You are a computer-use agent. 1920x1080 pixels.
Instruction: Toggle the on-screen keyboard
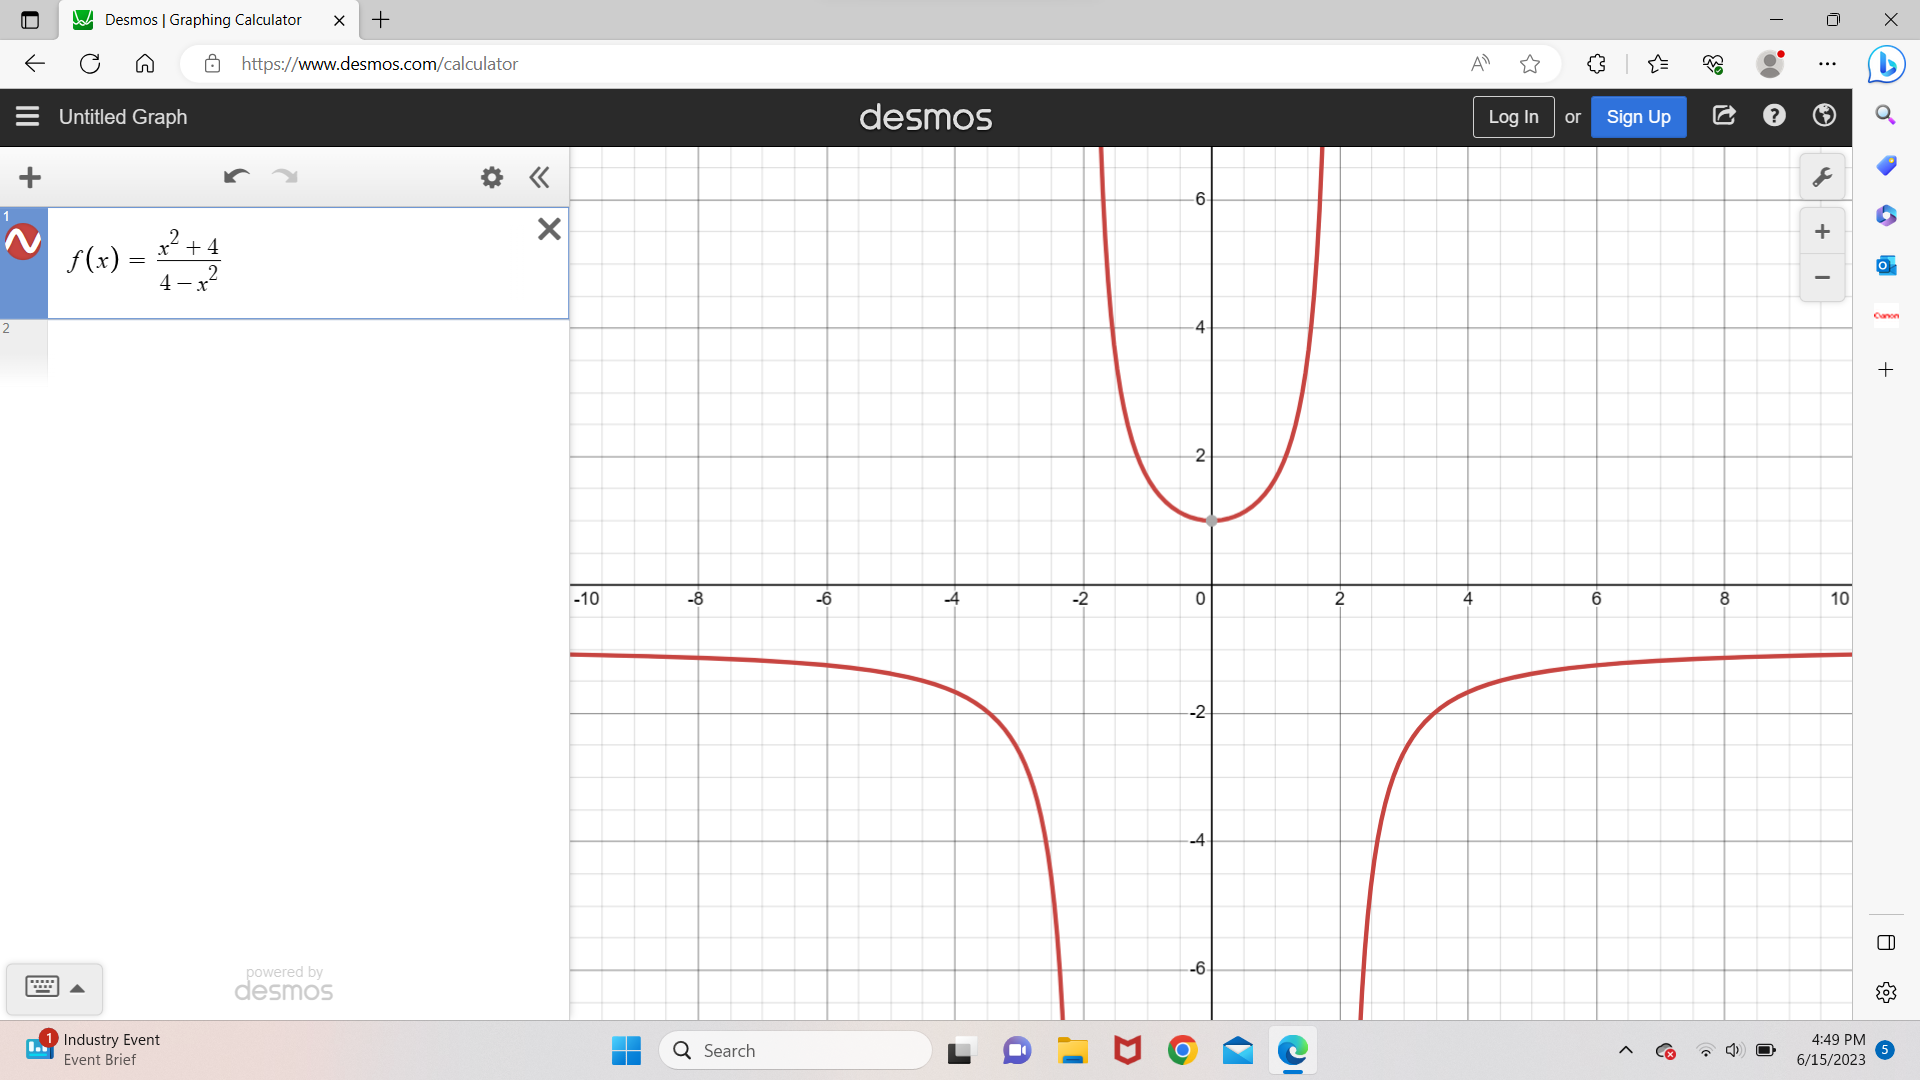pyautogui.click(x=42, y=987)
